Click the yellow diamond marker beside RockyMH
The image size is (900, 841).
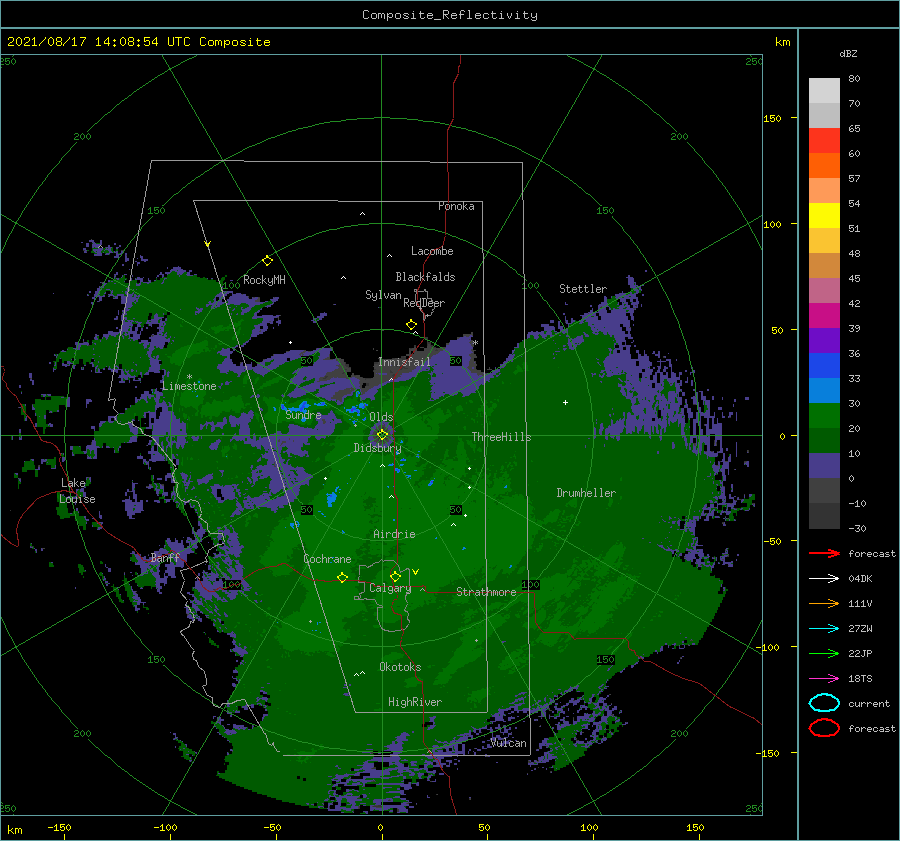267,261
